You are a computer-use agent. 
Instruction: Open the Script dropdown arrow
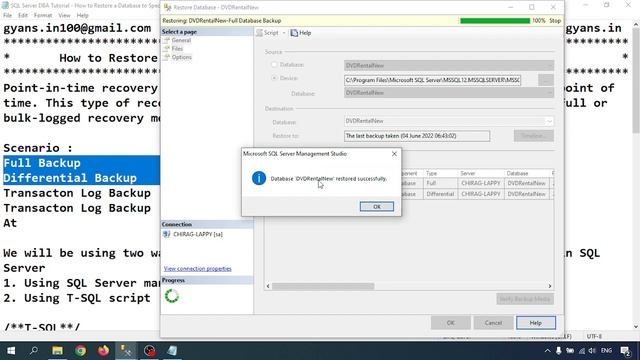click(284, 33)
